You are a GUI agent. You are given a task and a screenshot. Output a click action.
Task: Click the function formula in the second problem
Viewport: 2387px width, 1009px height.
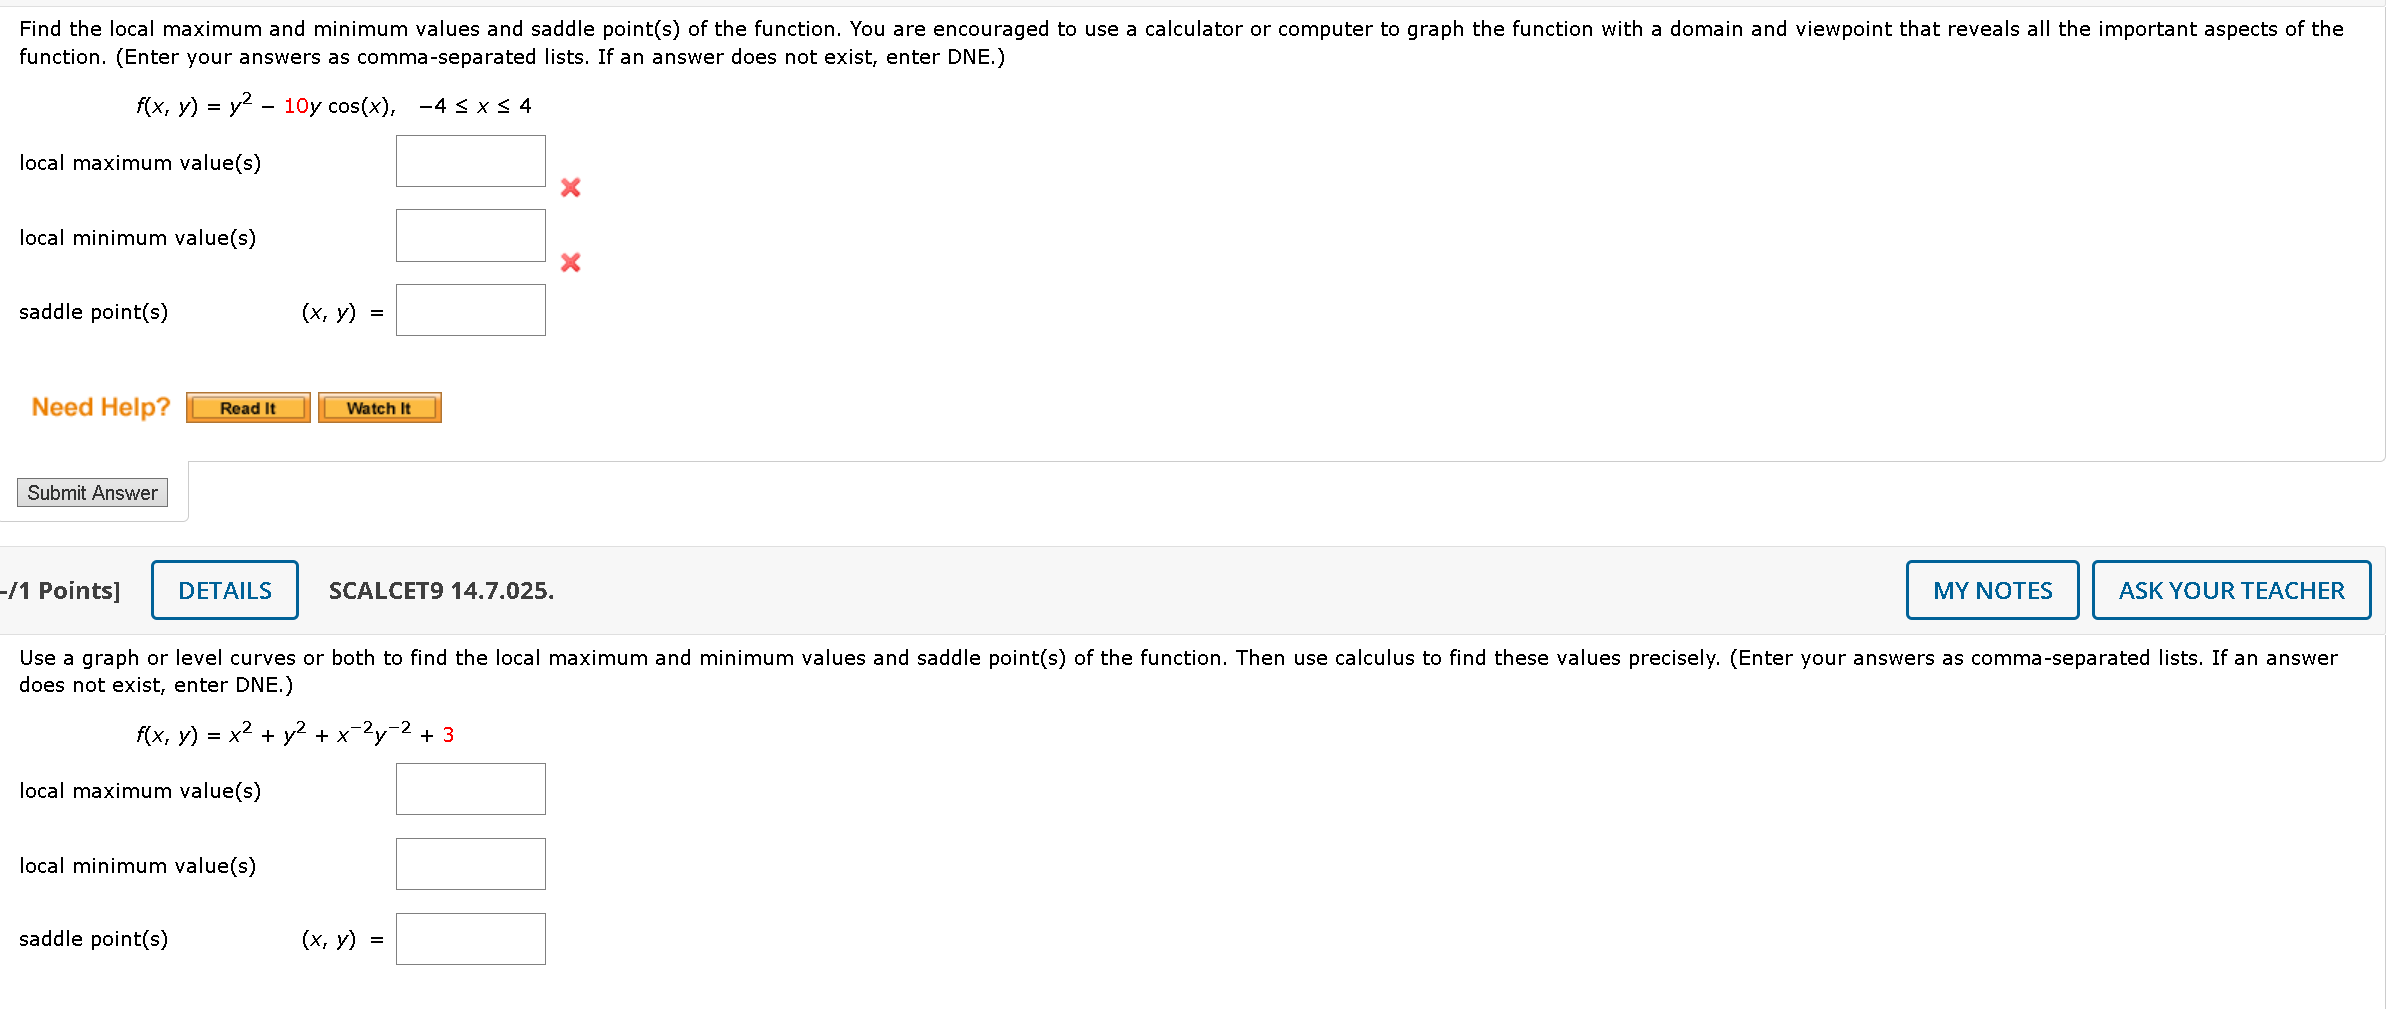(x=294, y=732)
